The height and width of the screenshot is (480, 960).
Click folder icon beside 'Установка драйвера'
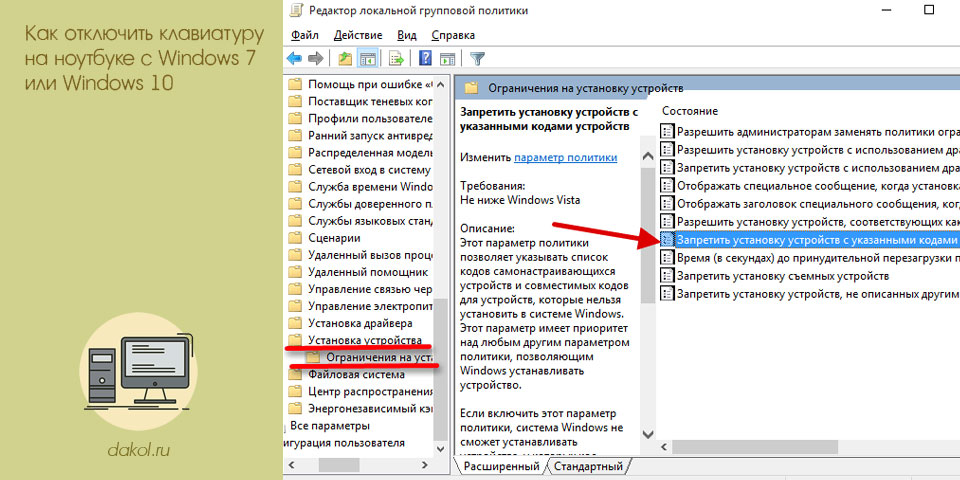(x=295, y=323)
